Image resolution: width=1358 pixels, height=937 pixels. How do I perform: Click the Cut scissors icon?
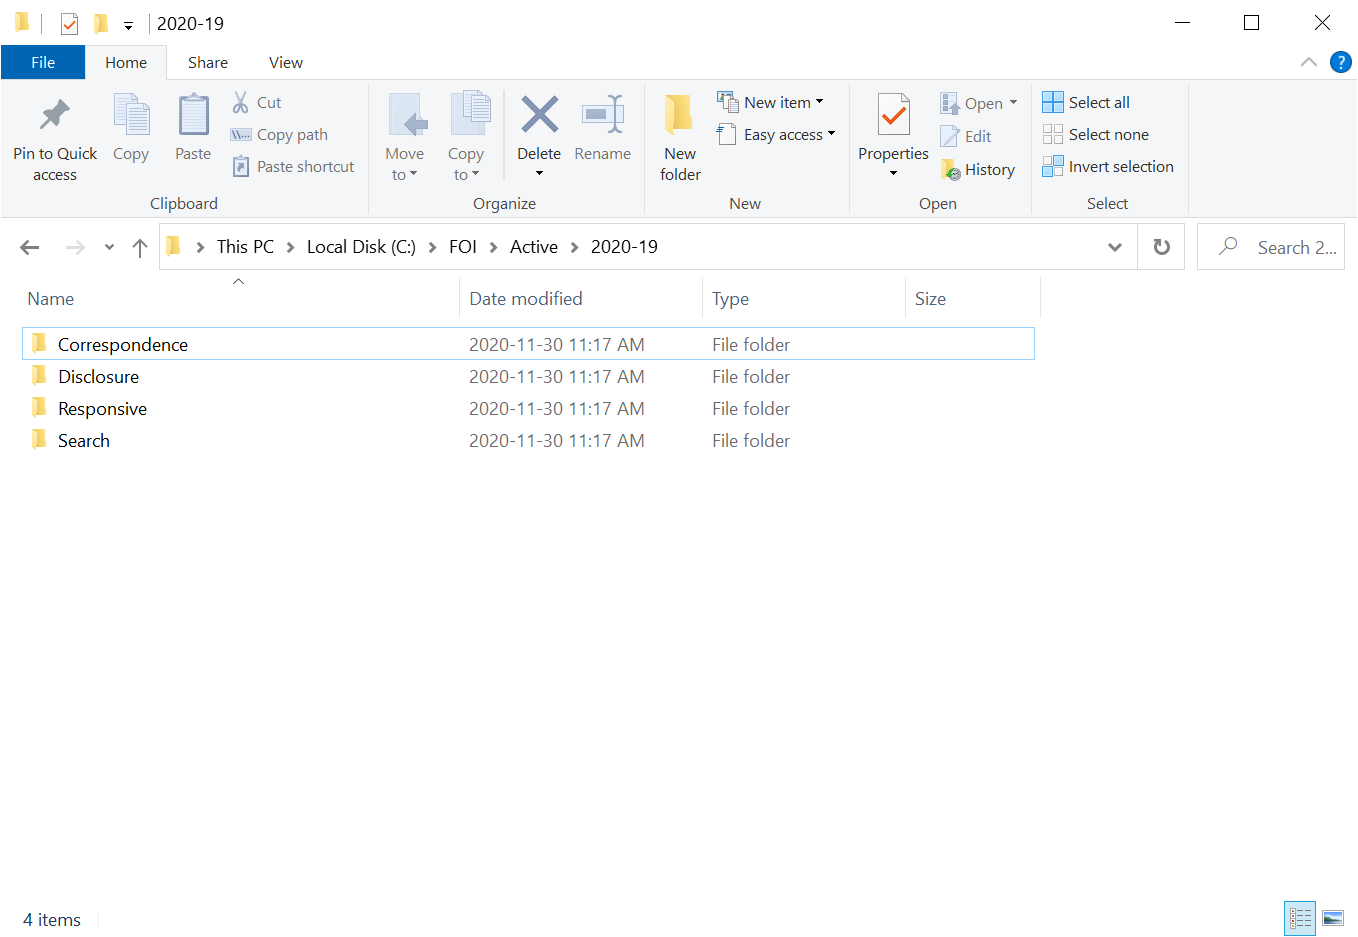click(241, 102)
